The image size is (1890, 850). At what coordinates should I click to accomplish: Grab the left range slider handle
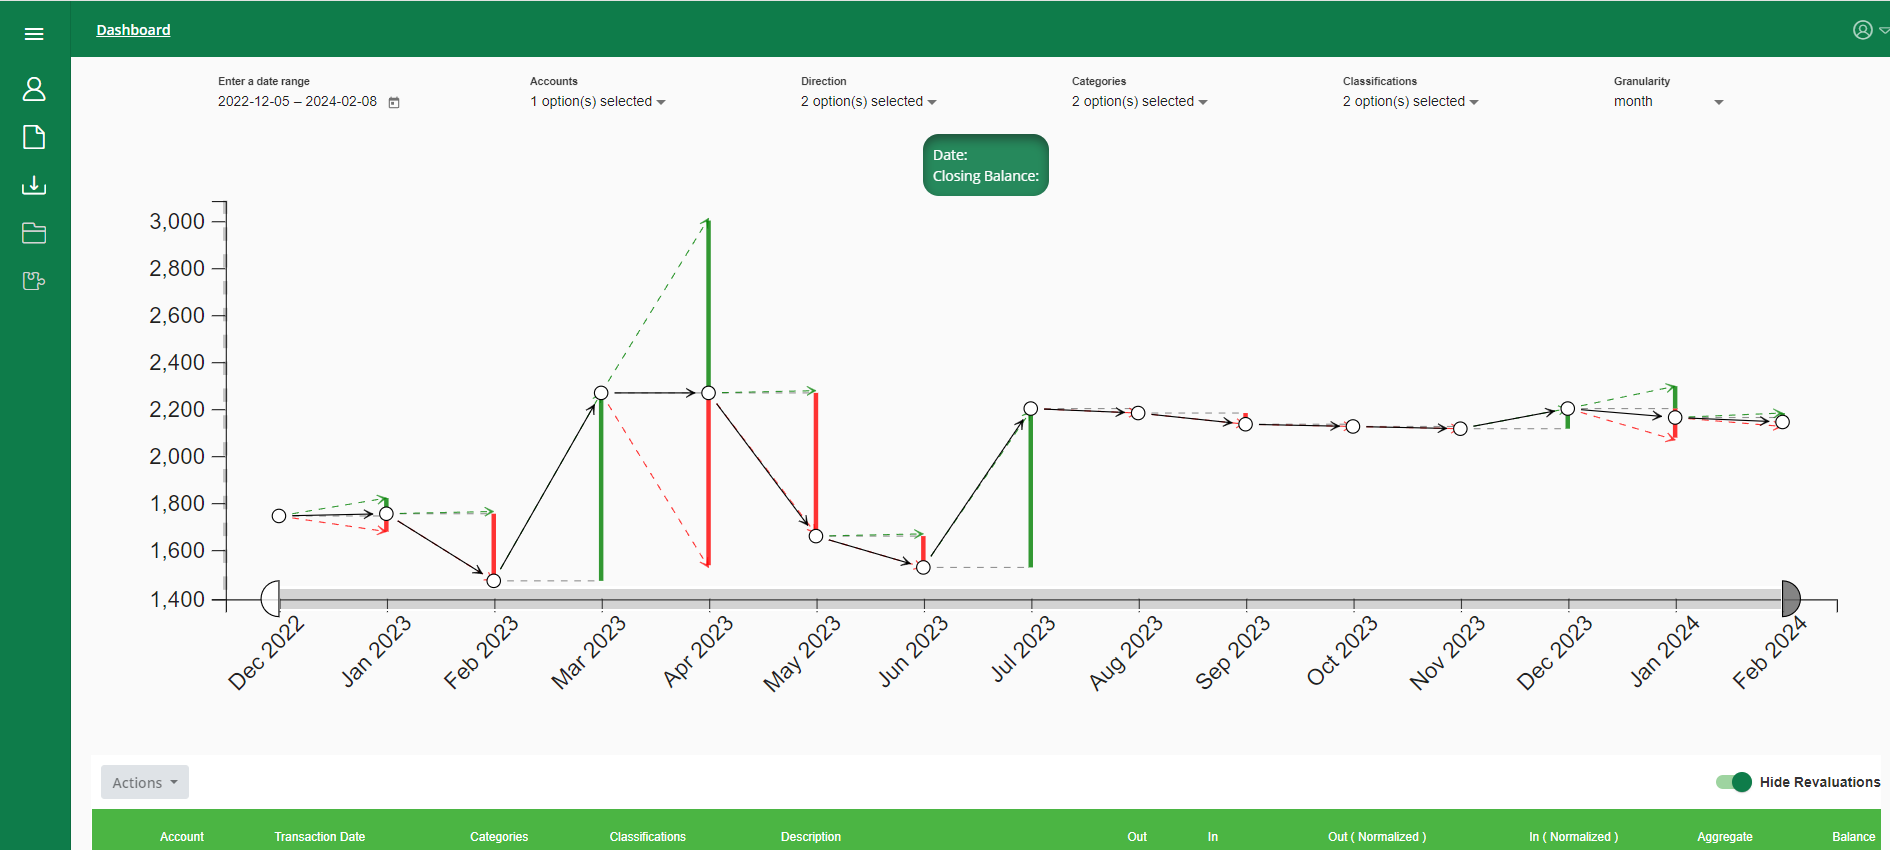270,599
